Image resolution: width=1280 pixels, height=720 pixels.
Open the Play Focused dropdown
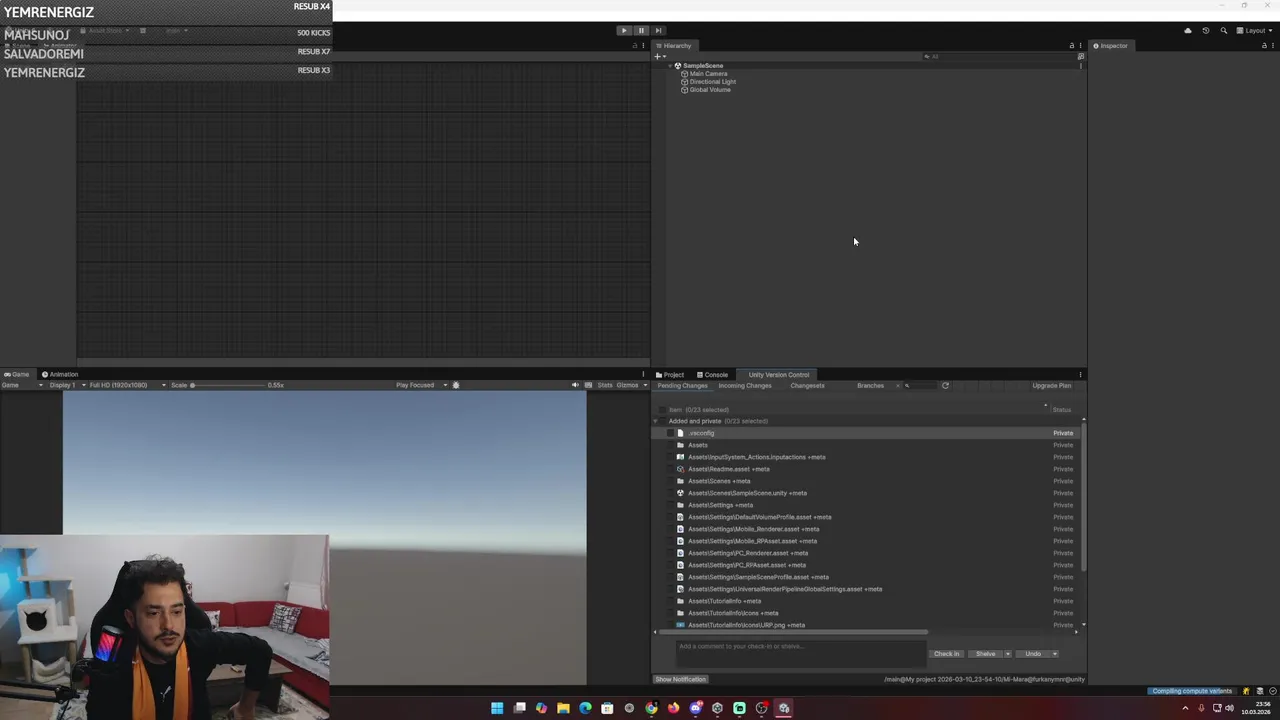(x=421, y=385)
